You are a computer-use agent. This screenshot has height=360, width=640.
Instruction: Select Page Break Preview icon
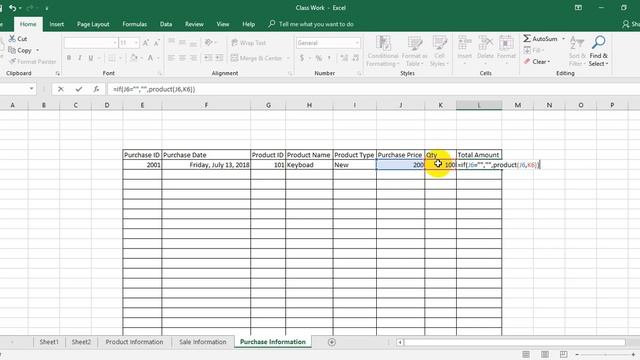pos(563,354)
